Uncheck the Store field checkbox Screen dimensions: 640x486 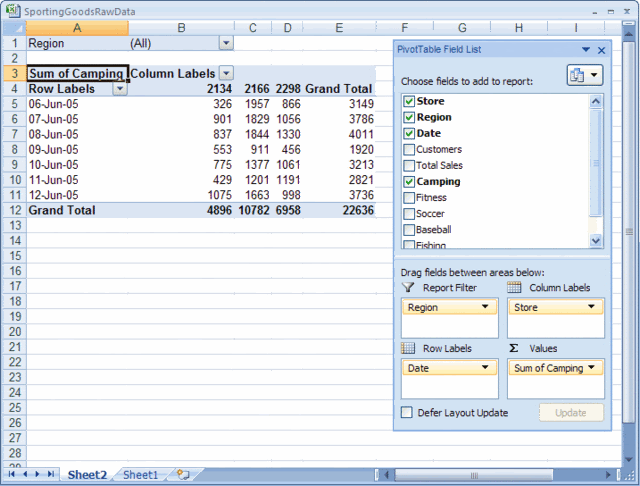409,101
